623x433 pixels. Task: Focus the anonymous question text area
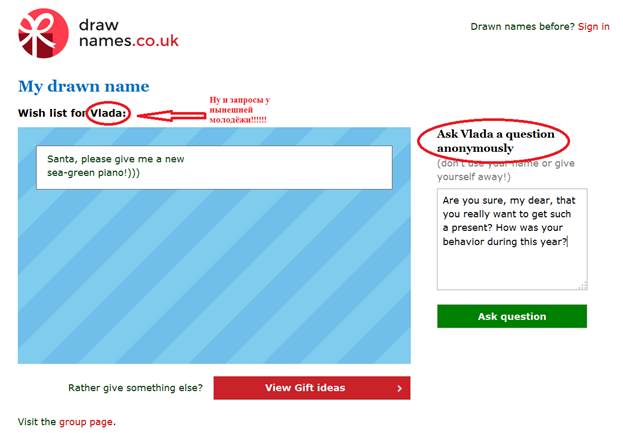pyautogui.click(x=512, y=239)
